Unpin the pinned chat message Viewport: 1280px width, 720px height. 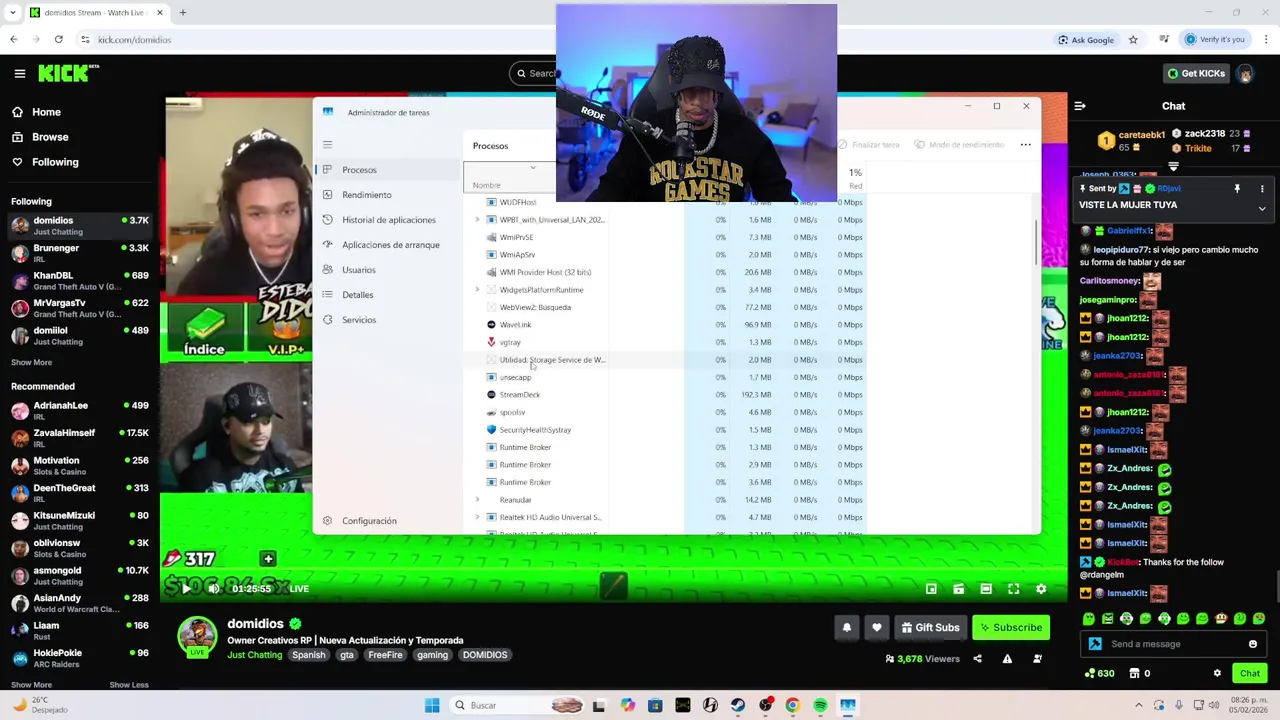pyautogui.click(x=1237, y=189)
